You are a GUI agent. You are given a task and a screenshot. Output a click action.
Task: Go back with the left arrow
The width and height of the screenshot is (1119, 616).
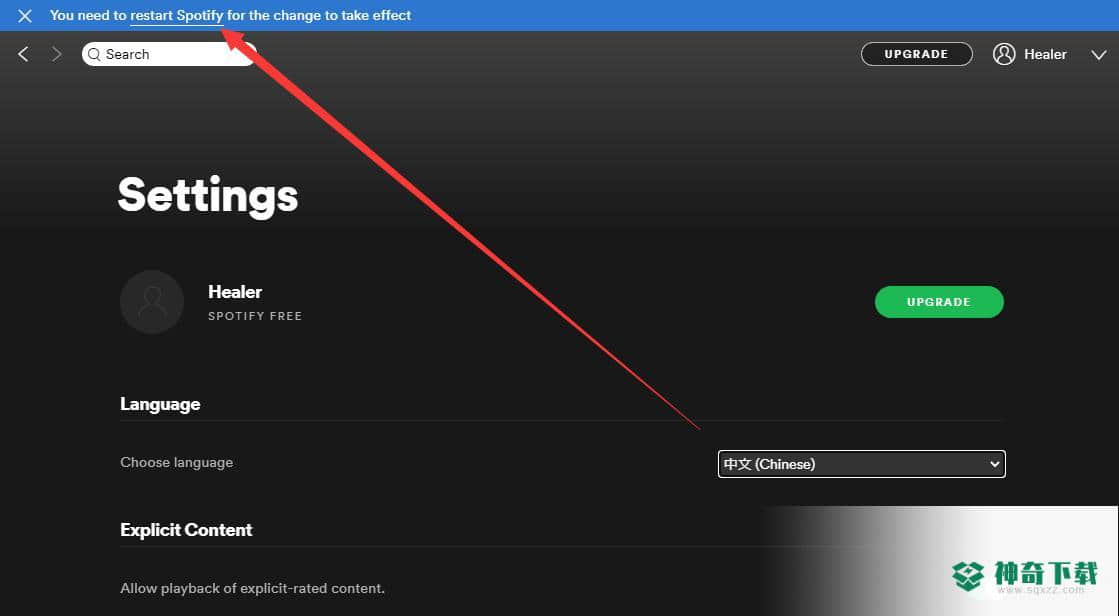23,54
